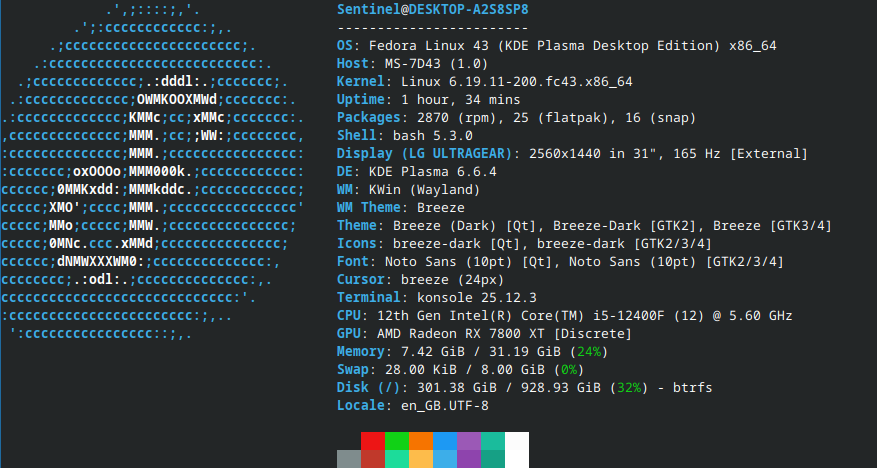This screenshot has width=877, height=468.
Task: Click the 'Uptime' label
Action: [x=361, y=100]
